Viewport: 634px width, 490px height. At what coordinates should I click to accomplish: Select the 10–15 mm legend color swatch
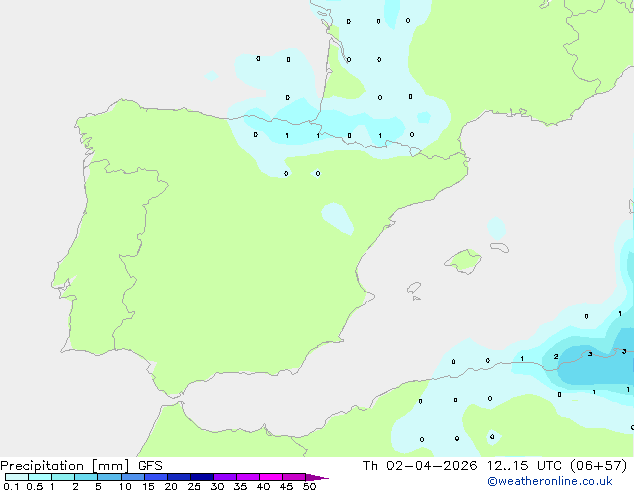[x=133, y=477]
